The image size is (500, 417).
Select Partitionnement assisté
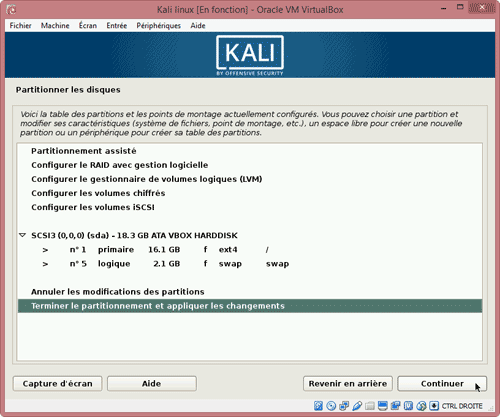pos(250,151)
